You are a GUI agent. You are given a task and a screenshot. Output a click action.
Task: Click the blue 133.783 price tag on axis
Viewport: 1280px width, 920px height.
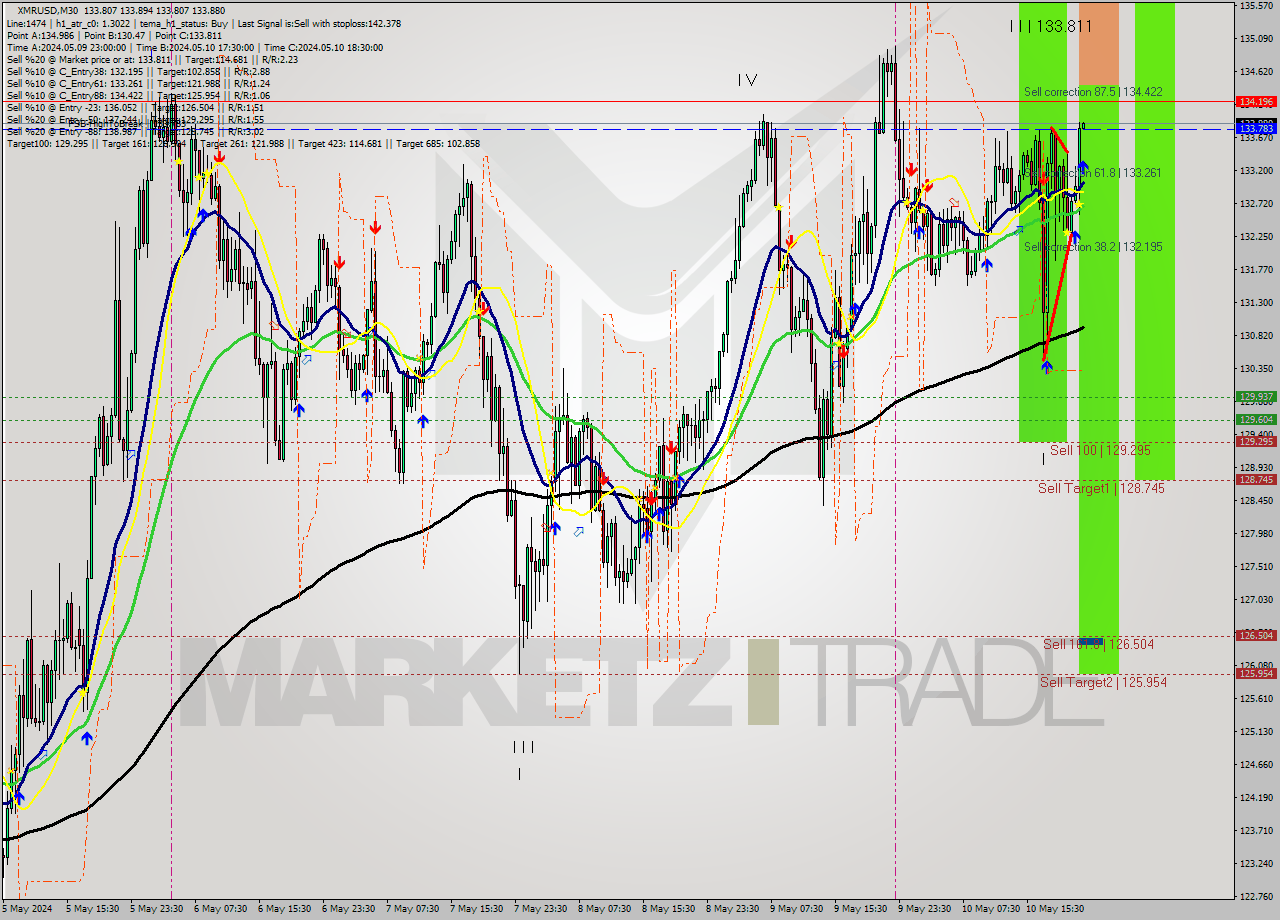pyautogui.click(x=1256, y=129)
